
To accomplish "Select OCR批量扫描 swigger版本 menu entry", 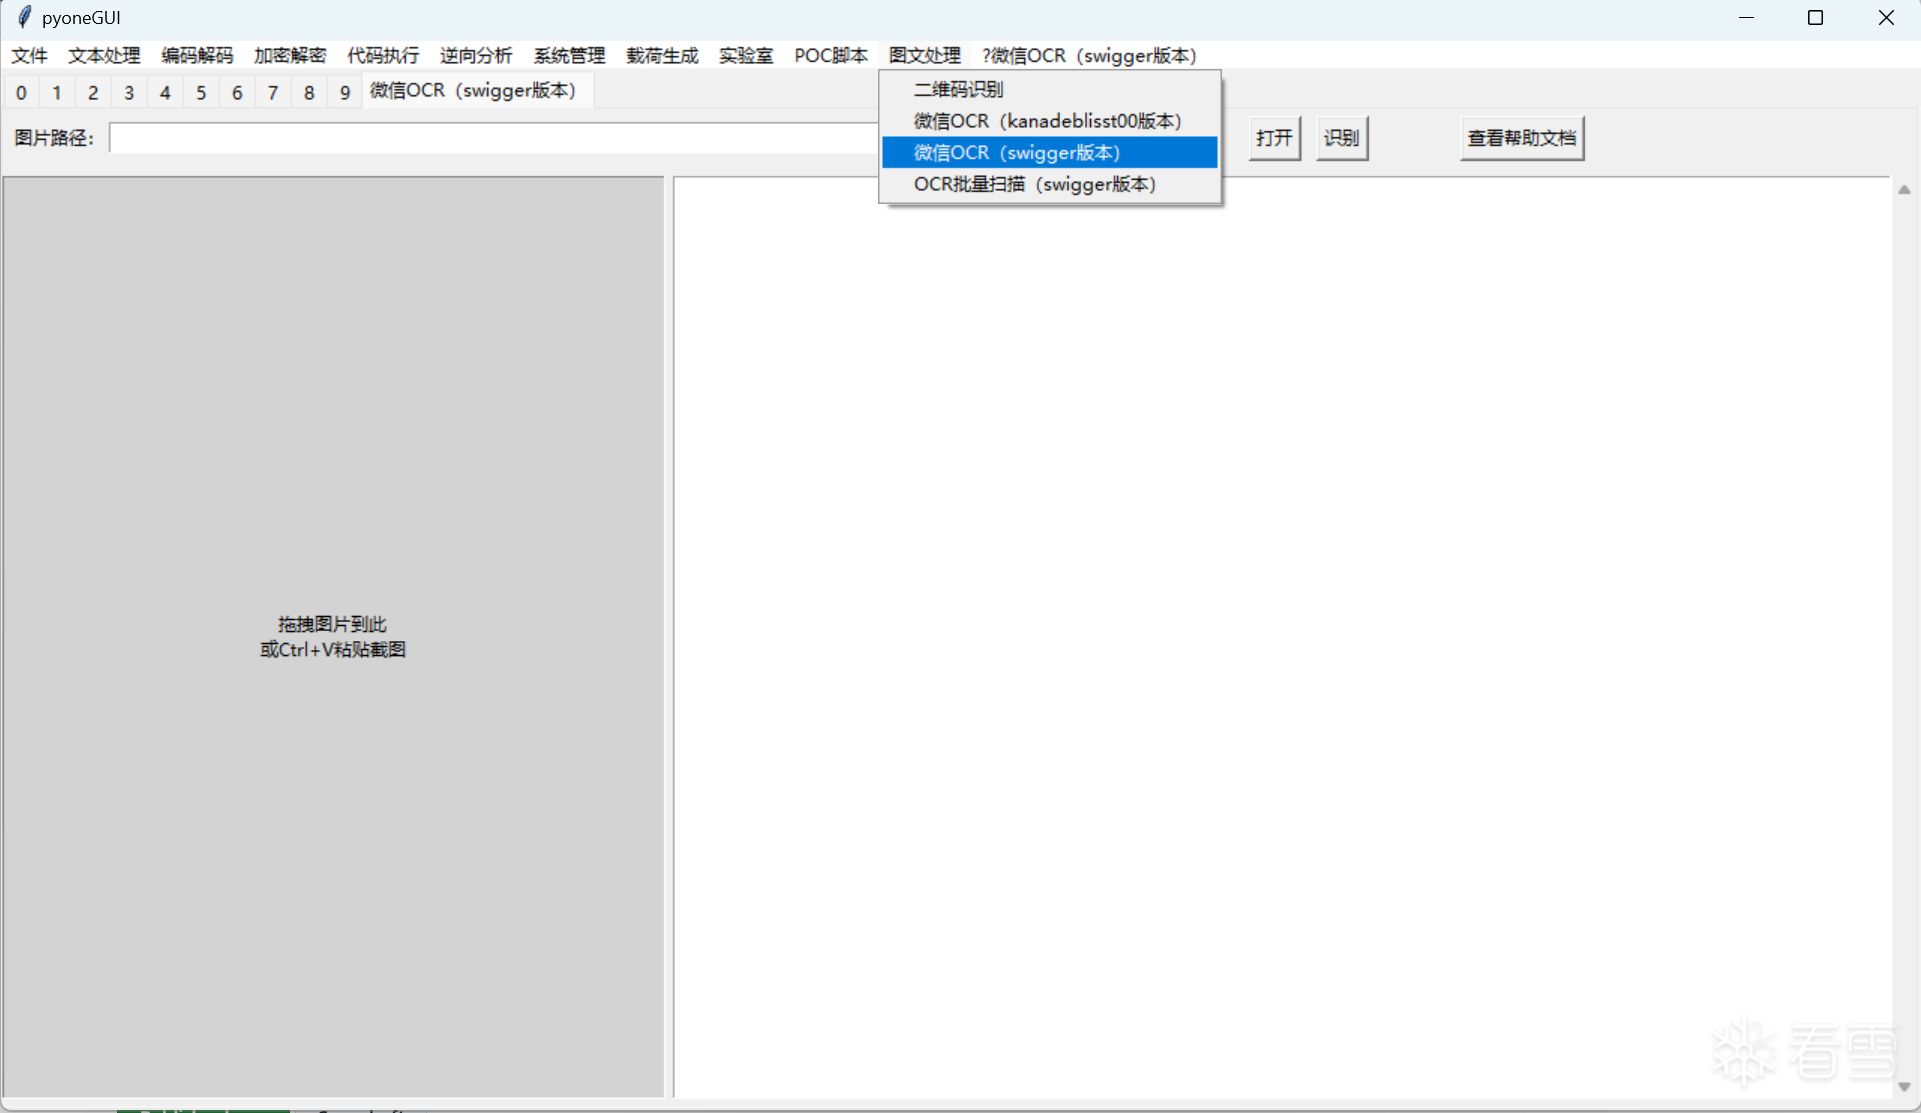I will click(x=1034, y=184).
